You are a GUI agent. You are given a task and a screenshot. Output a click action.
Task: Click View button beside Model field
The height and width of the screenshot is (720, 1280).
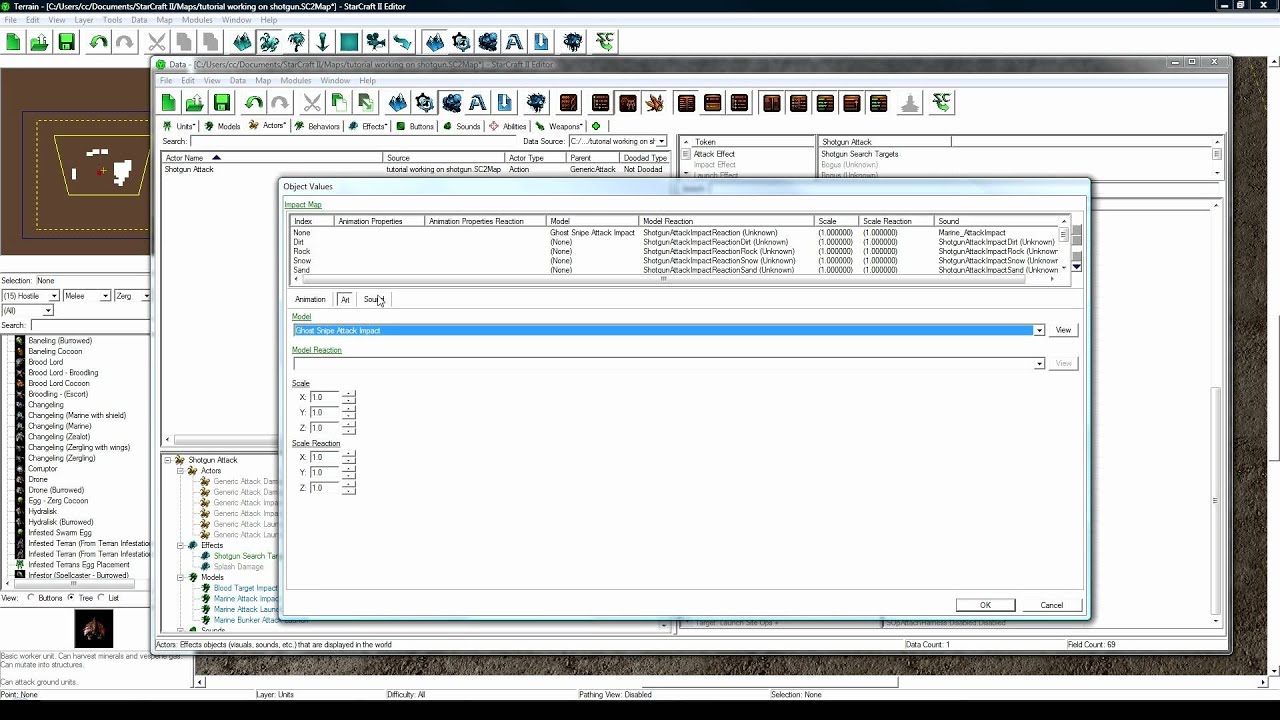click(1063, 330)
